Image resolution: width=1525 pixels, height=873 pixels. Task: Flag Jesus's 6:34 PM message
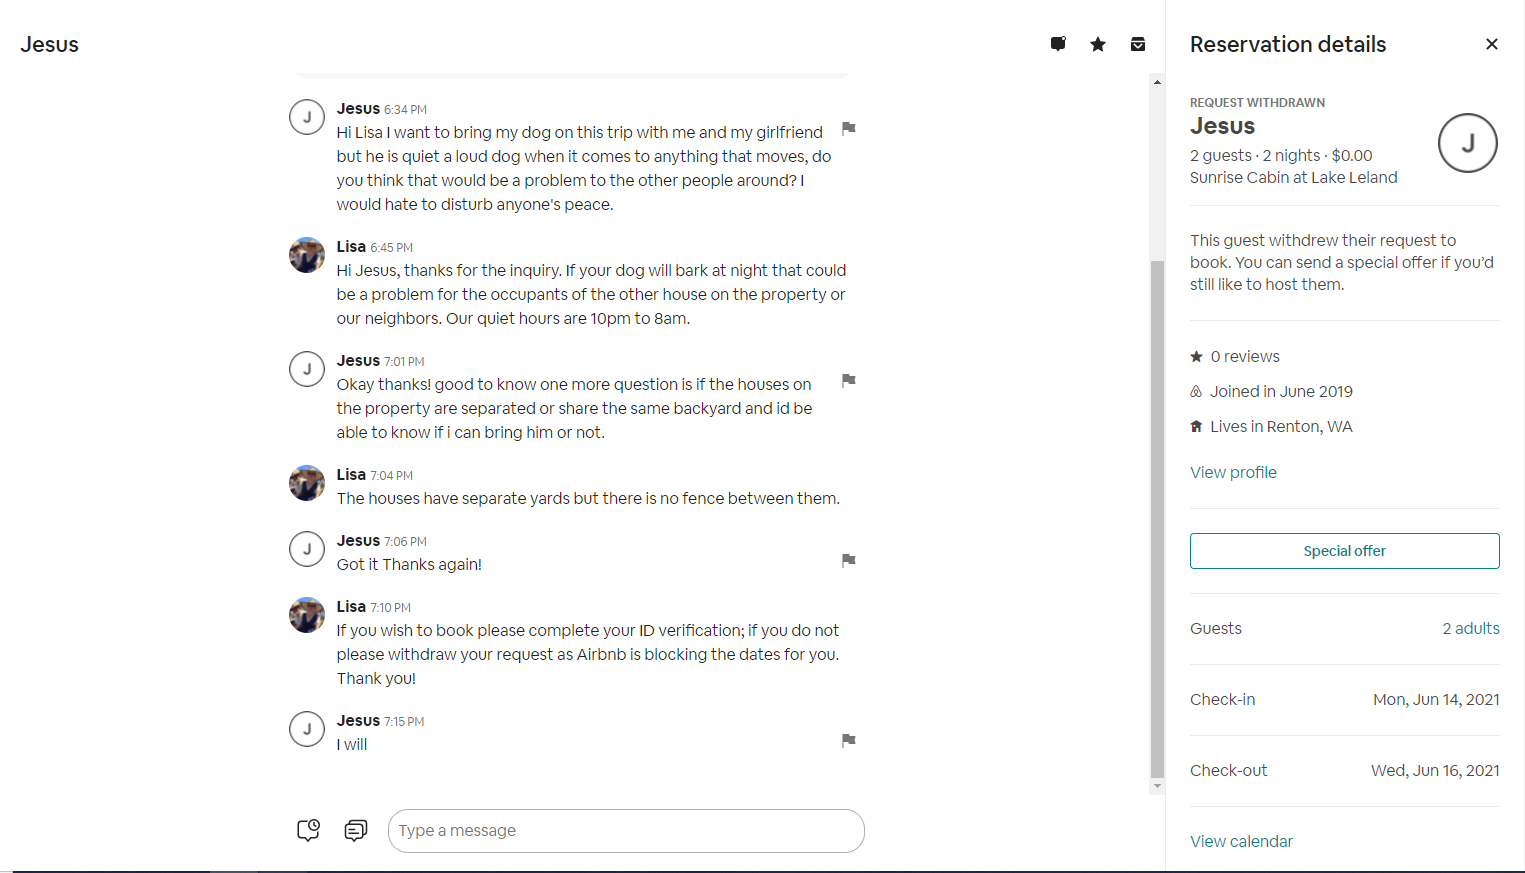(849, 128)
